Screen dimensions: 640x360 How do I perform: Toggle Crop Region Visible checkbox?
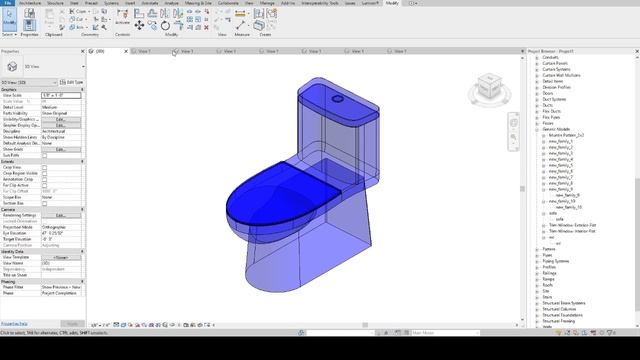point(44,173)
